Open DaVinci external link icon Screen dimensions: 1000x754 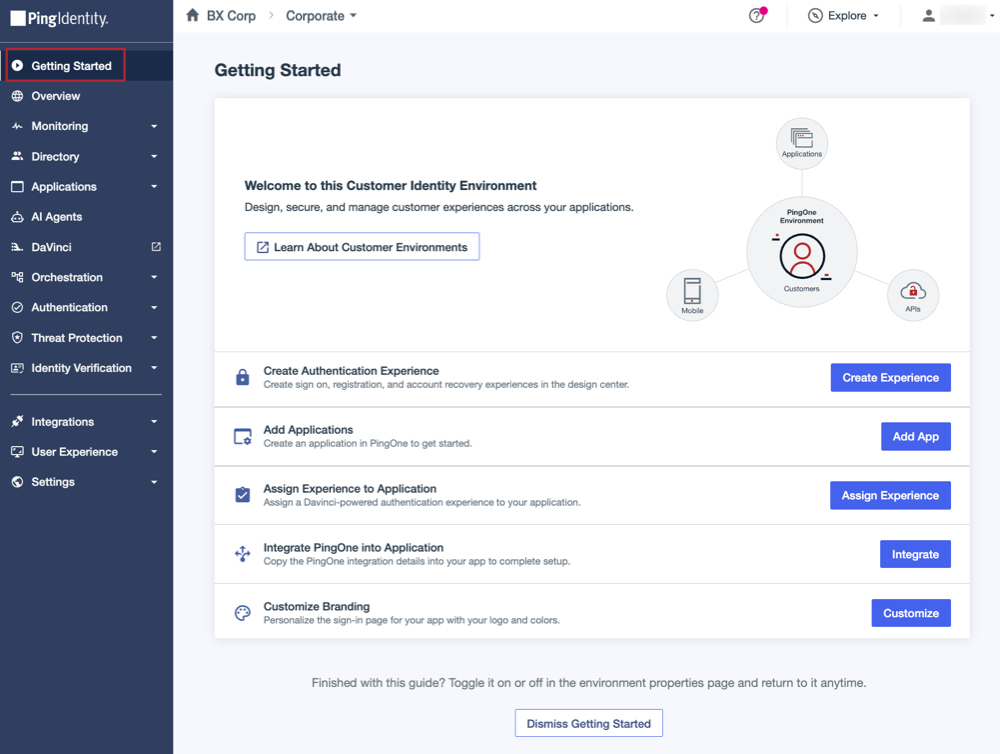click(156, 247)
